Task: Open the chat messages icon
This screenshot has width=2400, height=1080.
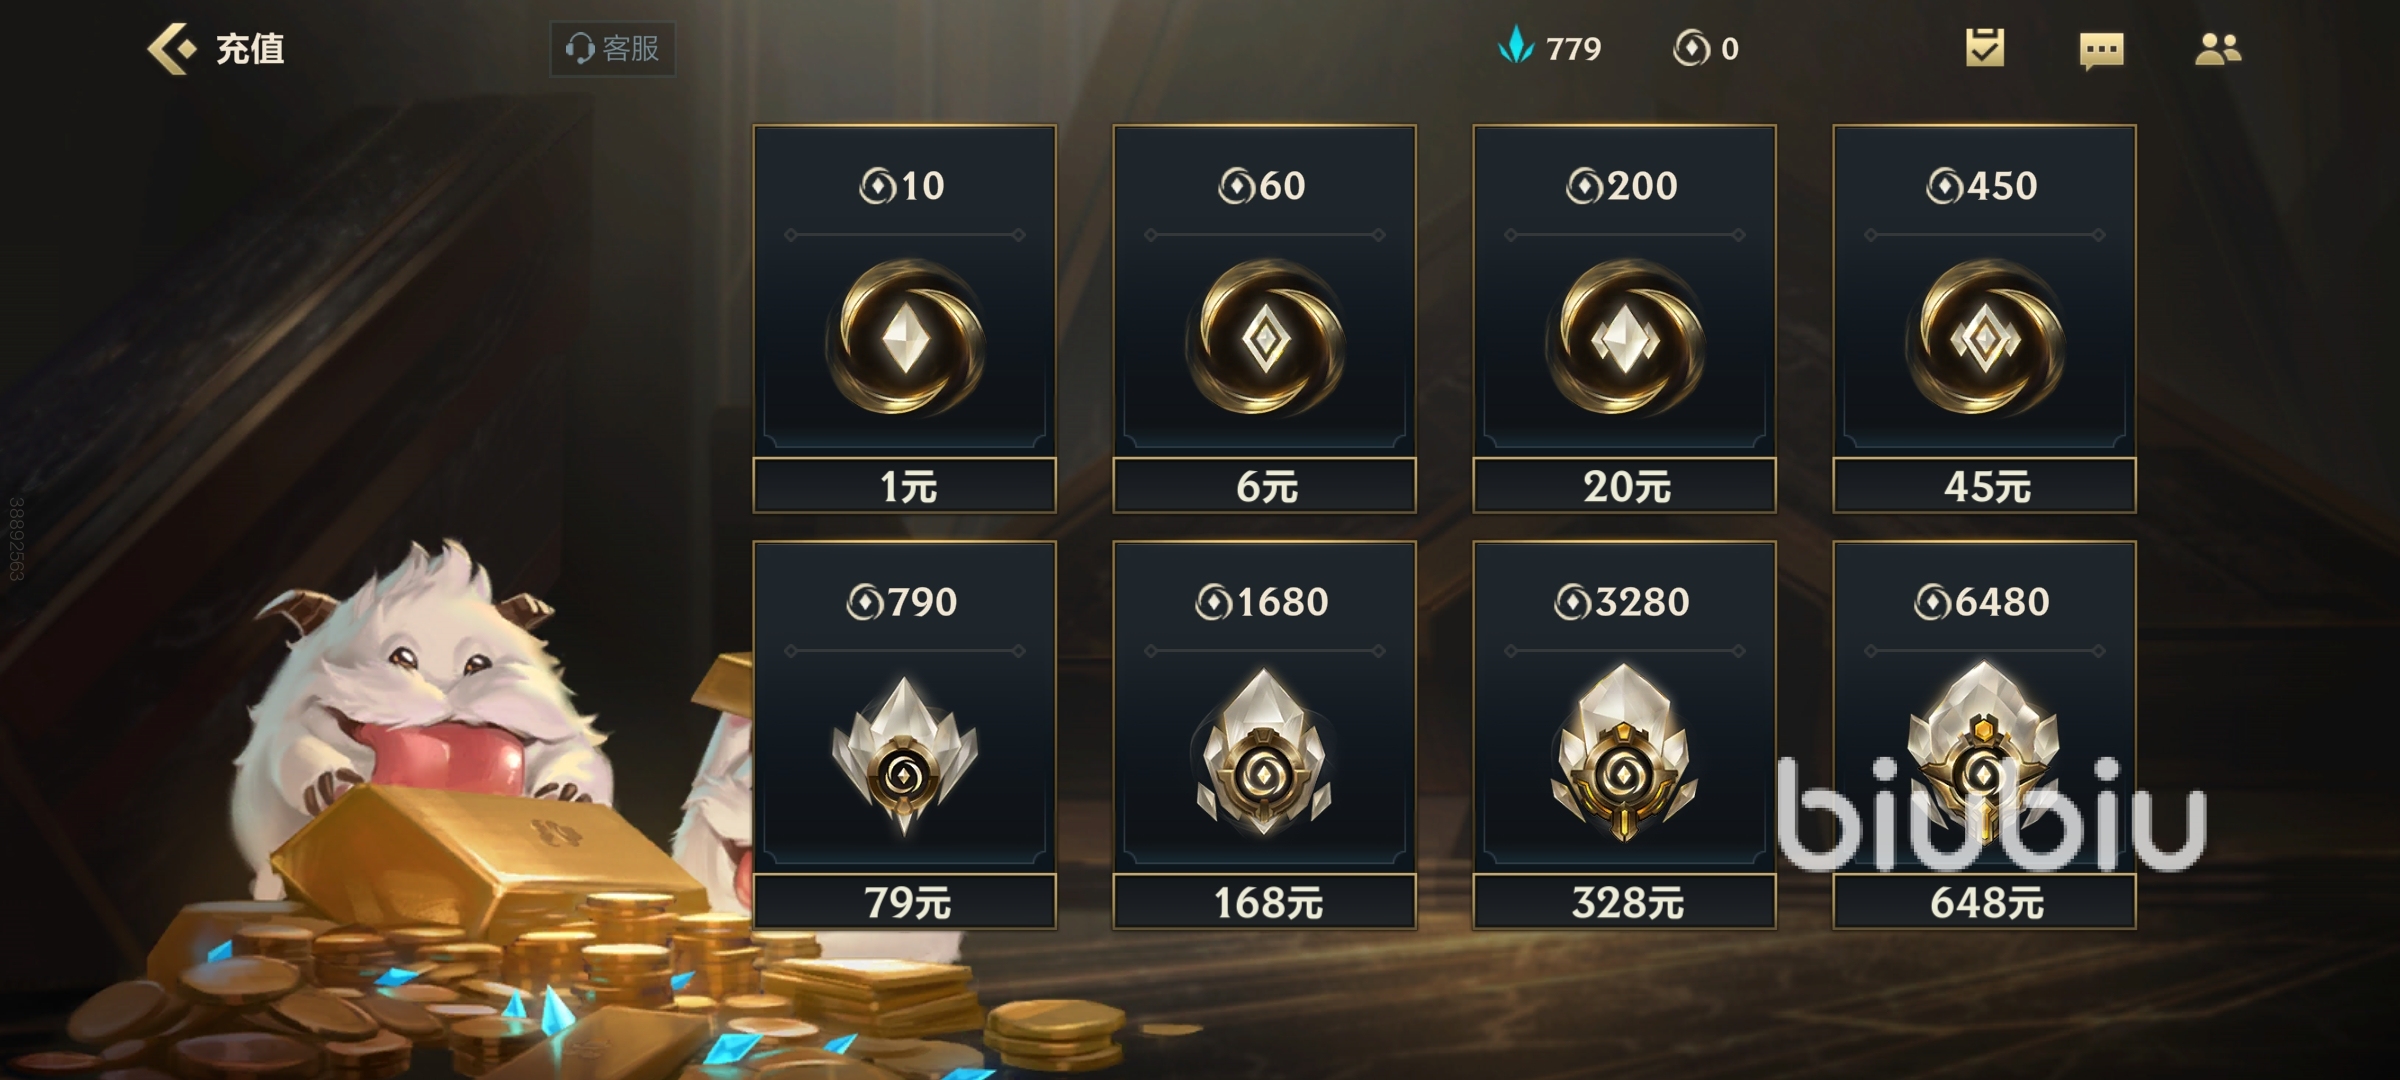Action: 2101,50
